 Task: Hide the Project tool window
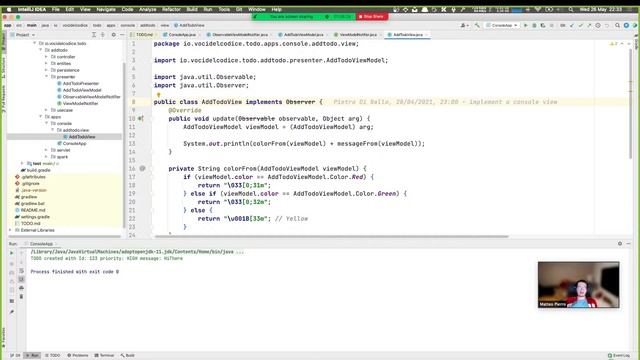click(x=122, y=35)
